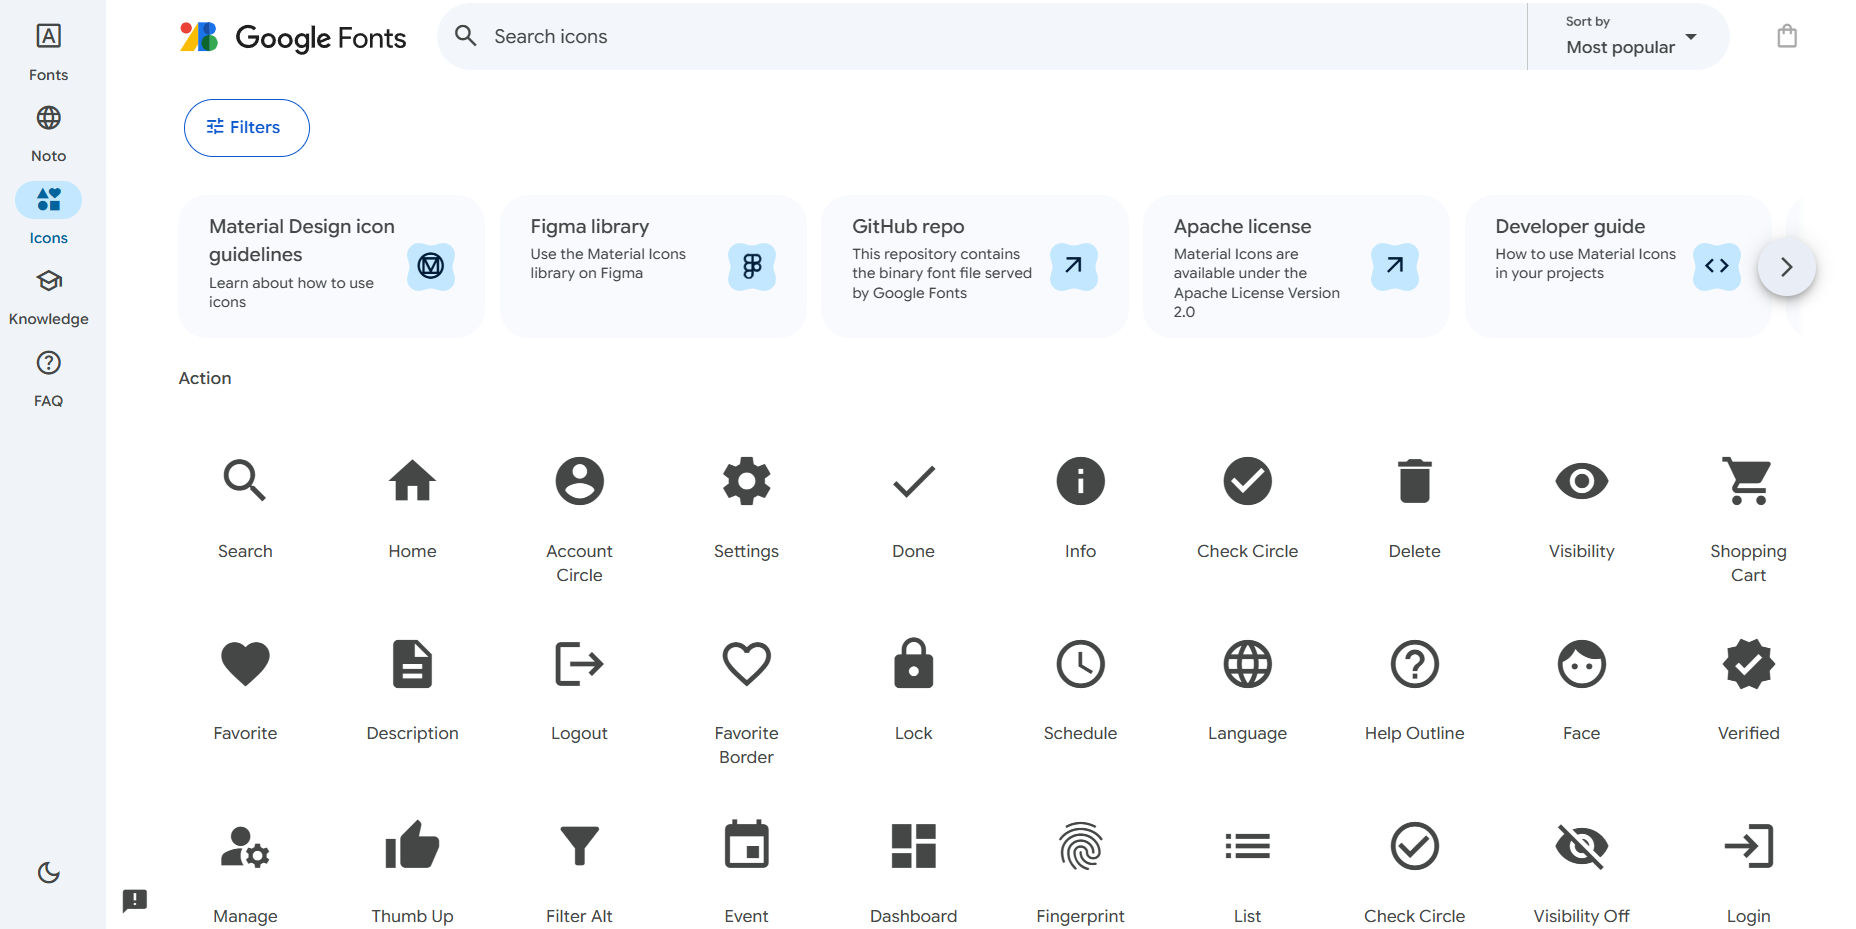Pick the Login arrow icon
The width and height of the screenshot is (1856, 929).
[x=1748, y=847]
